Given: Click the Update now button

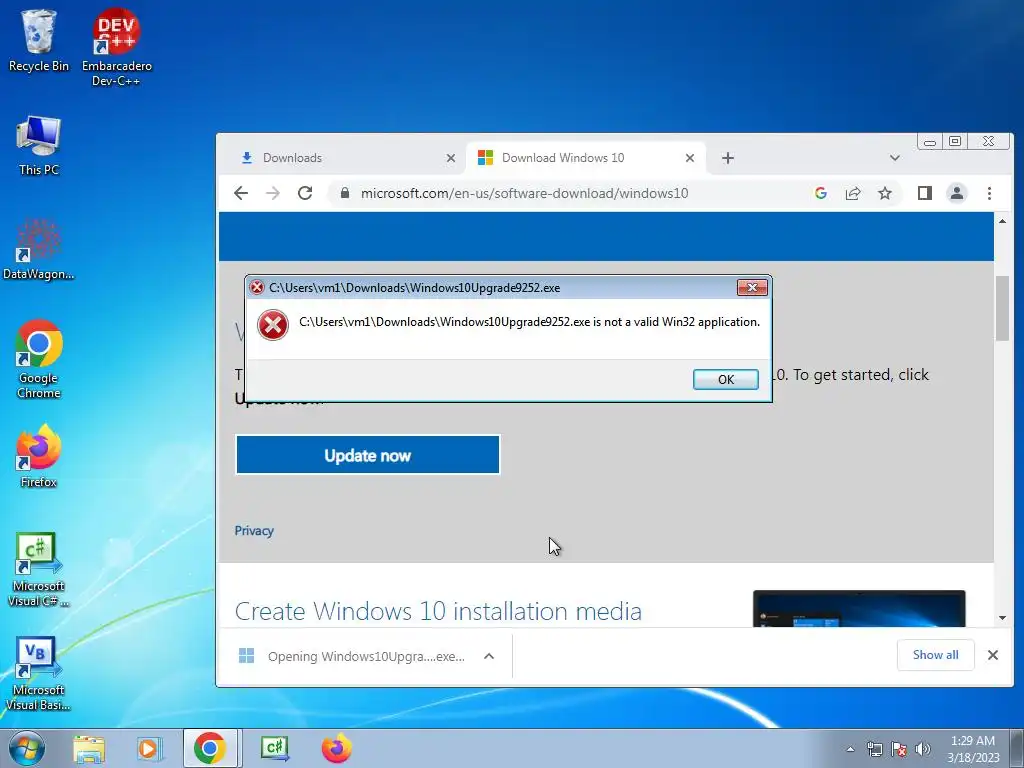Looking at the screenshot, I should [368, 455].
